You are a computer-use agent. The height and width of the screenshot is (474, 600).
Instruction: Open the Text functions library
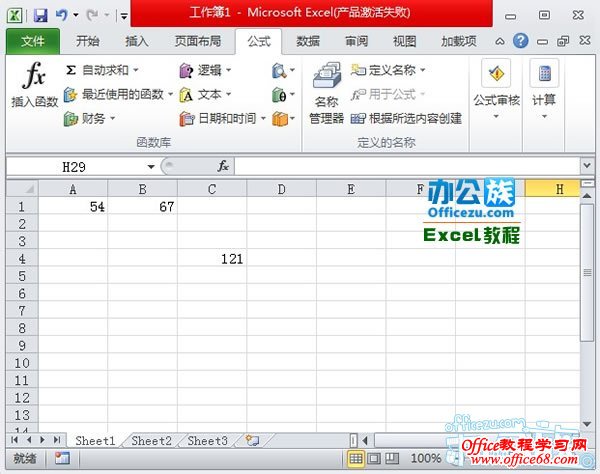[205, 94]
